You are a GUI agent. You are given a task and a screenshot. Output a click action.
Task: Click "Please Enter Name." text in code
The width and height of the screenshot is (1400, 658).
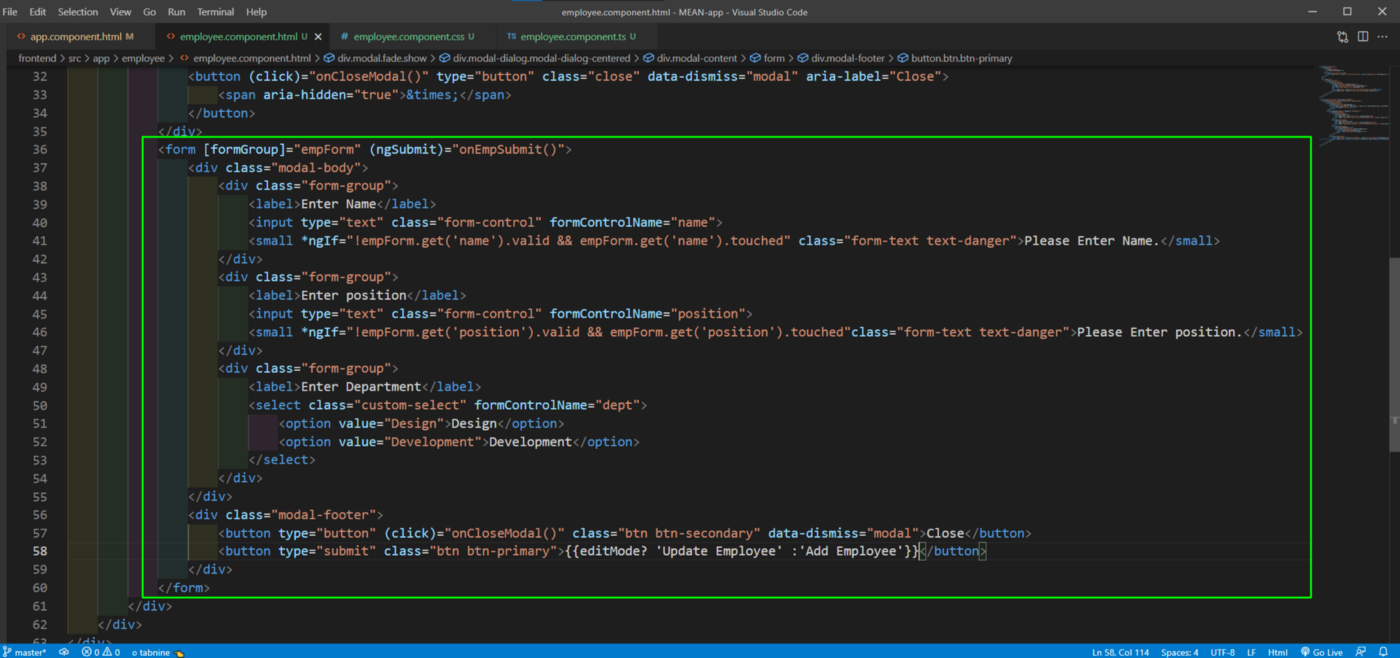coord(1090,241)
